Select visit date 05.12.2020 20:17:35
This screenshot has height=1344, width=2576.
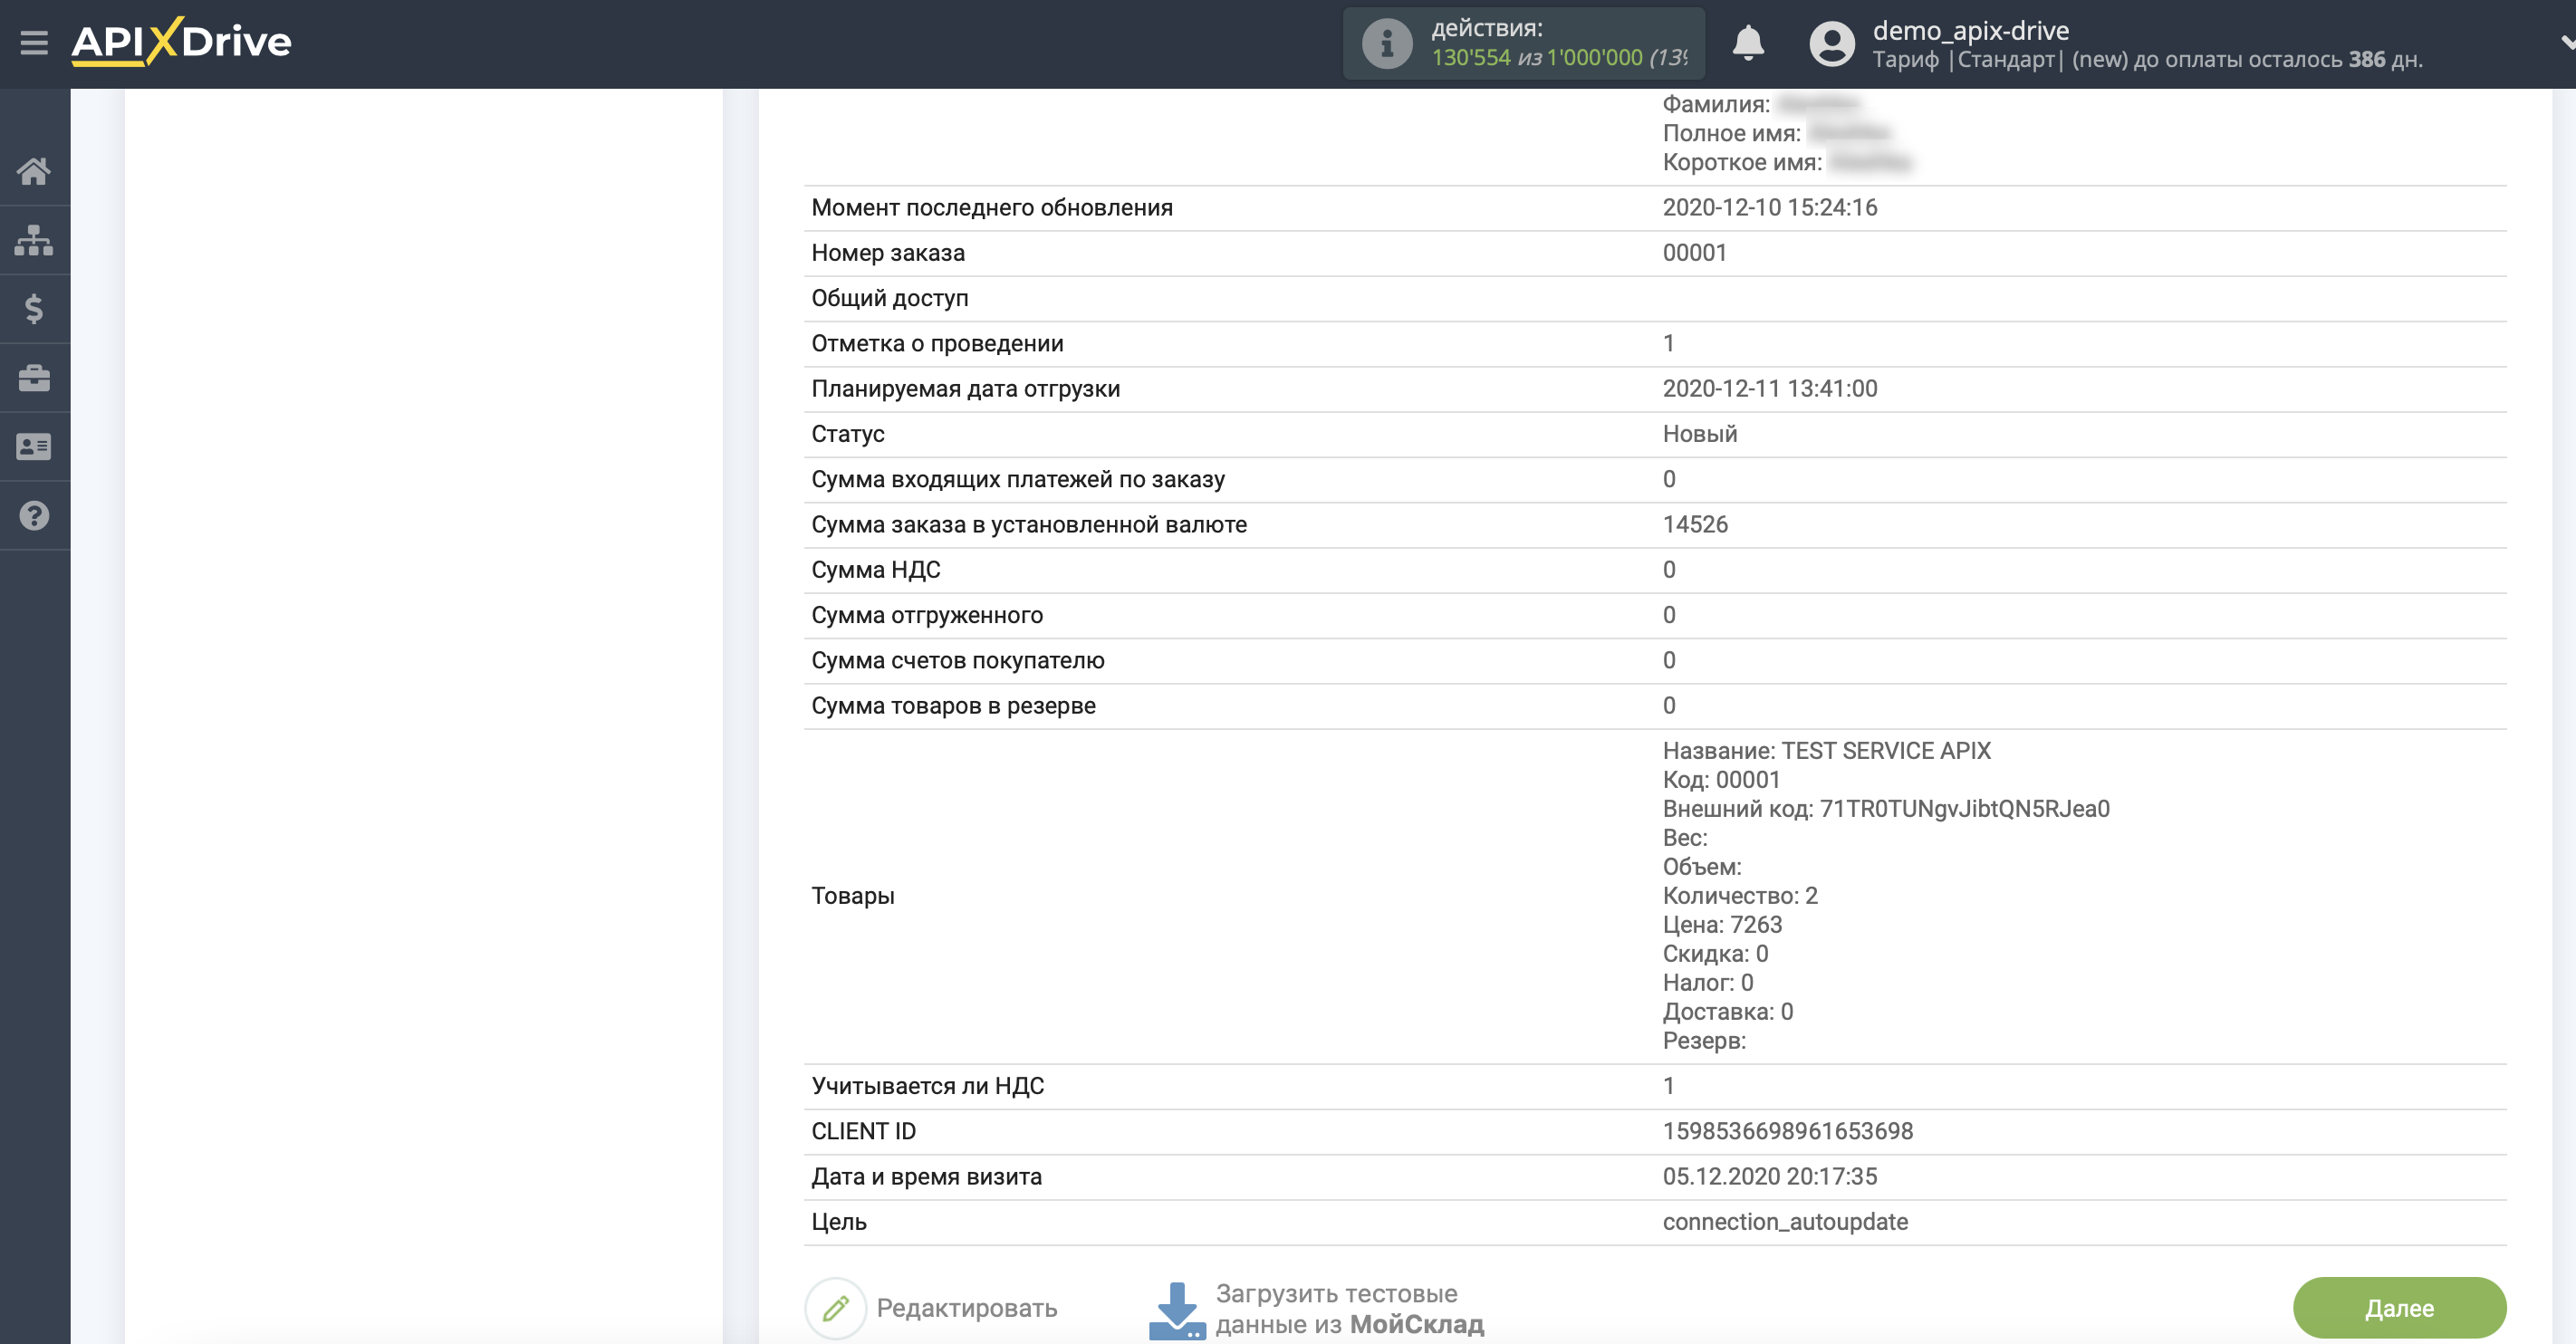[1769, 1177]
